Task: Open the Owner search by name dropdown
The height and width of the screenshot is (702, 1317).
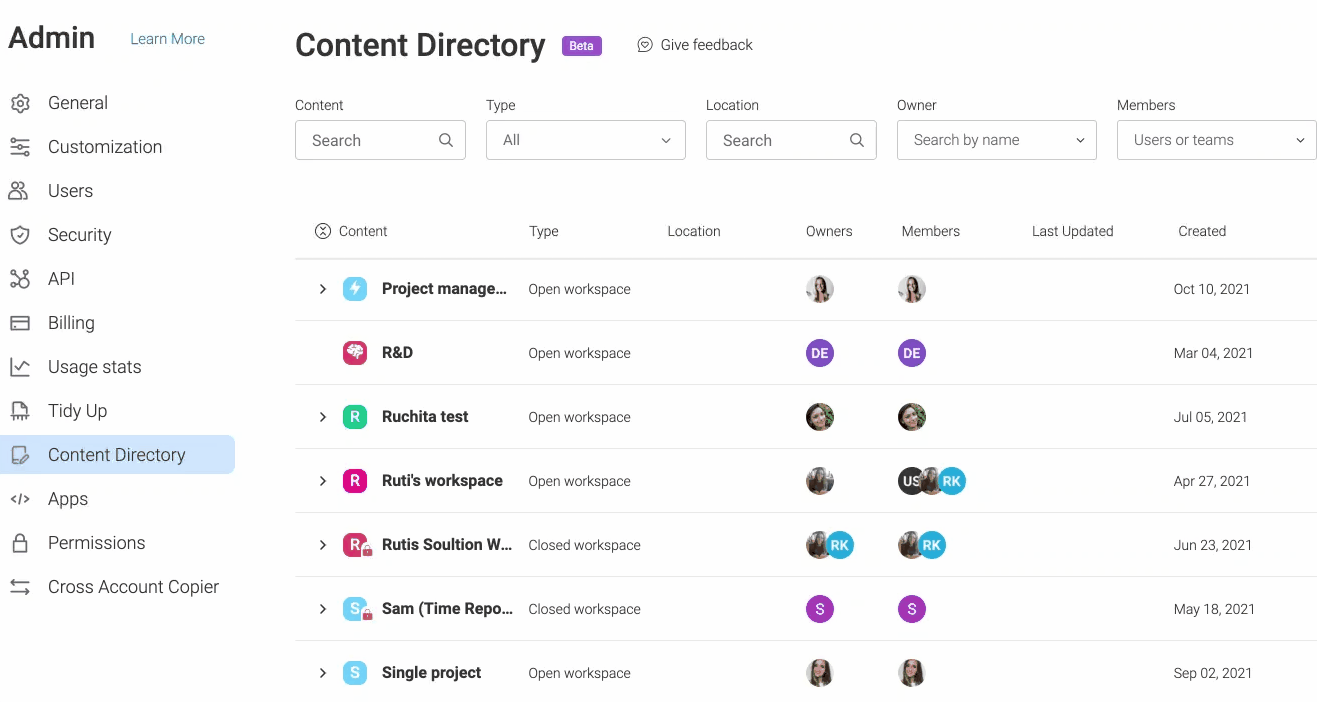Action: [x=997, y=140]
